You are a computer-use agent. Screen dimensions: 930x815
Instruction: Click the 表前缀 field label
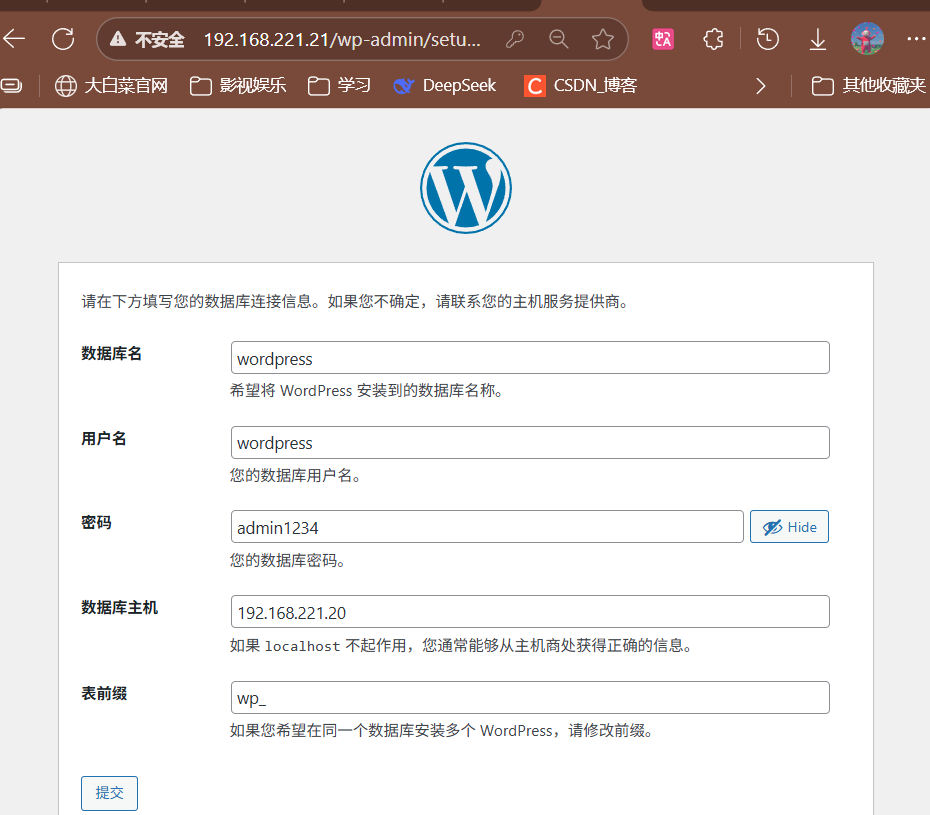[104, 693]
